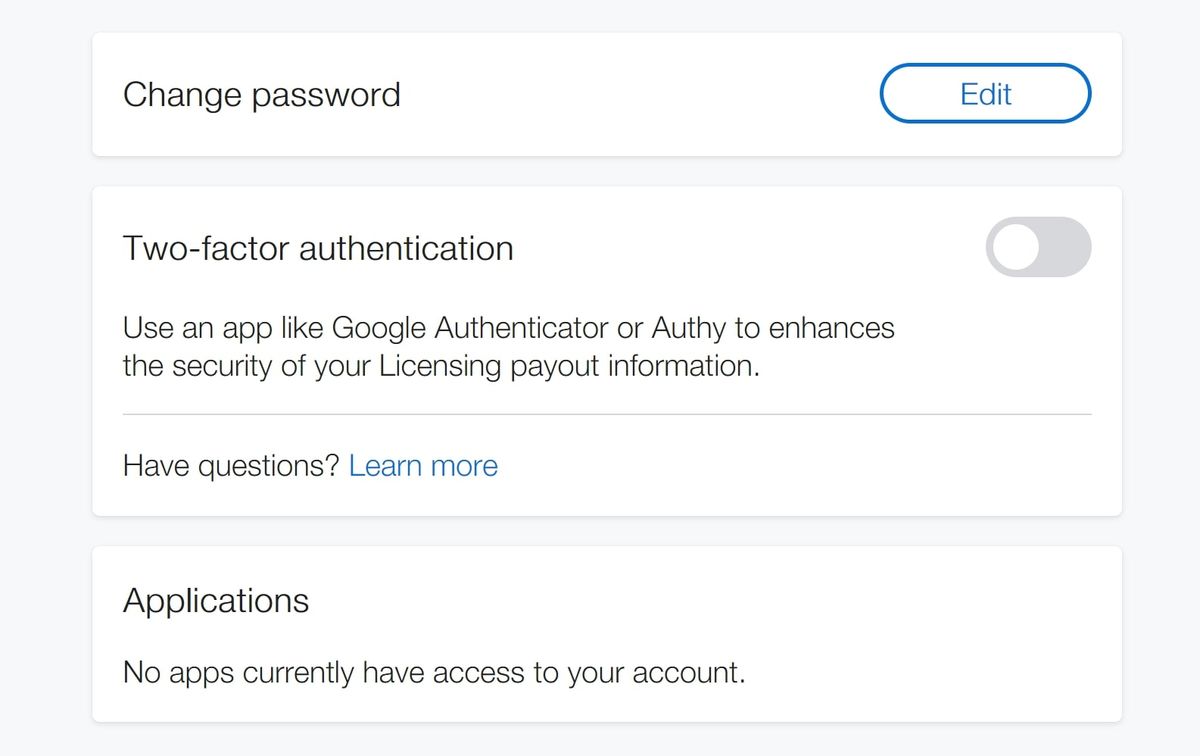Viewport: 1200px width, 756px height.
Task: Enable the Two-factor authentication toggle
Action: [1038, 247]
